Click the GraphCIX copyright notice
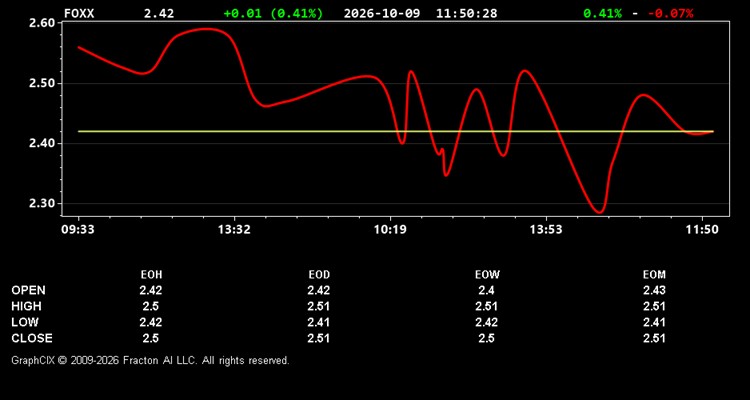 [150, 360]
